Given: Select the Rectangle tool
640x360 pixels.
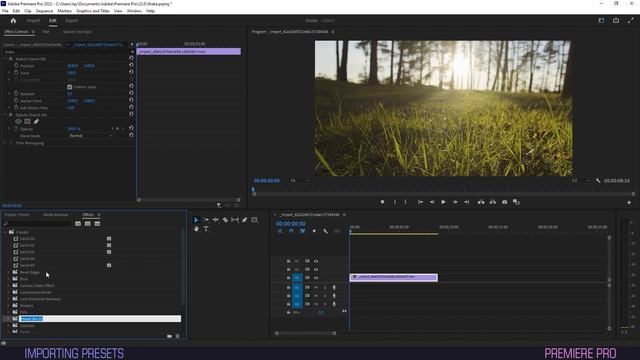Looking at the screenshot, I should click(254, 220).
